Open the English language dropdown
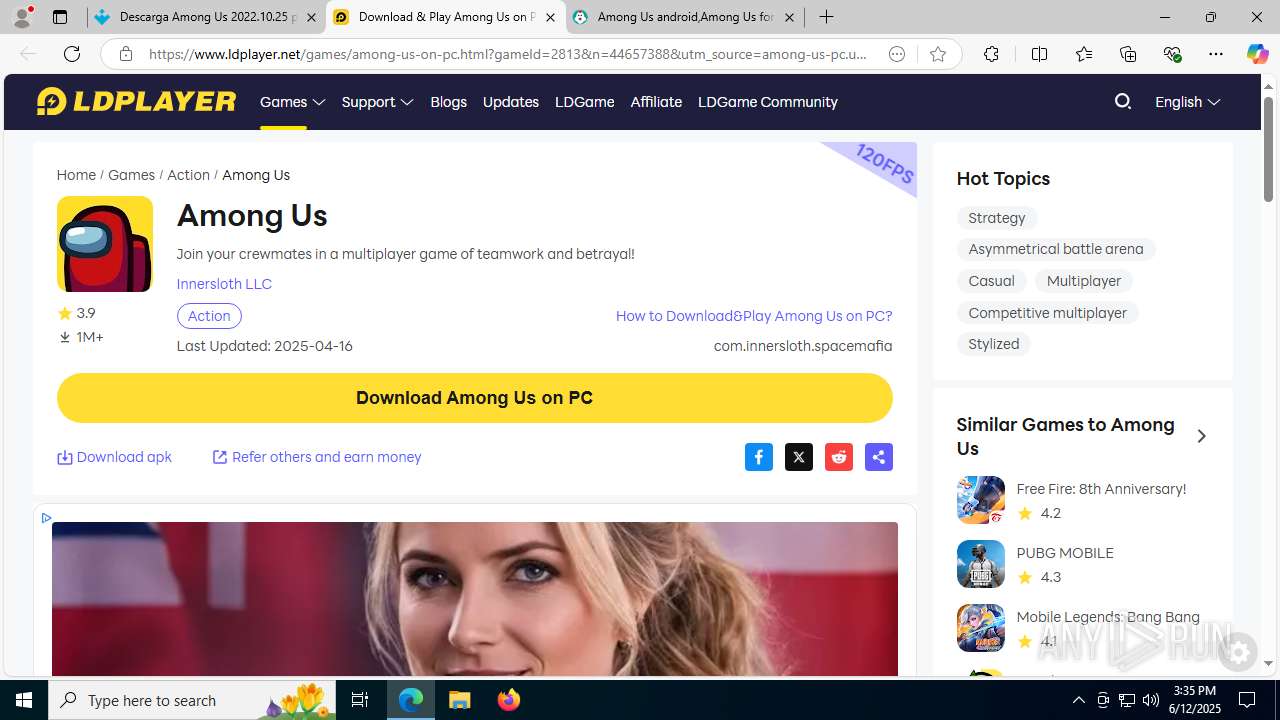1280x720 pixels. coord(1187,102)
